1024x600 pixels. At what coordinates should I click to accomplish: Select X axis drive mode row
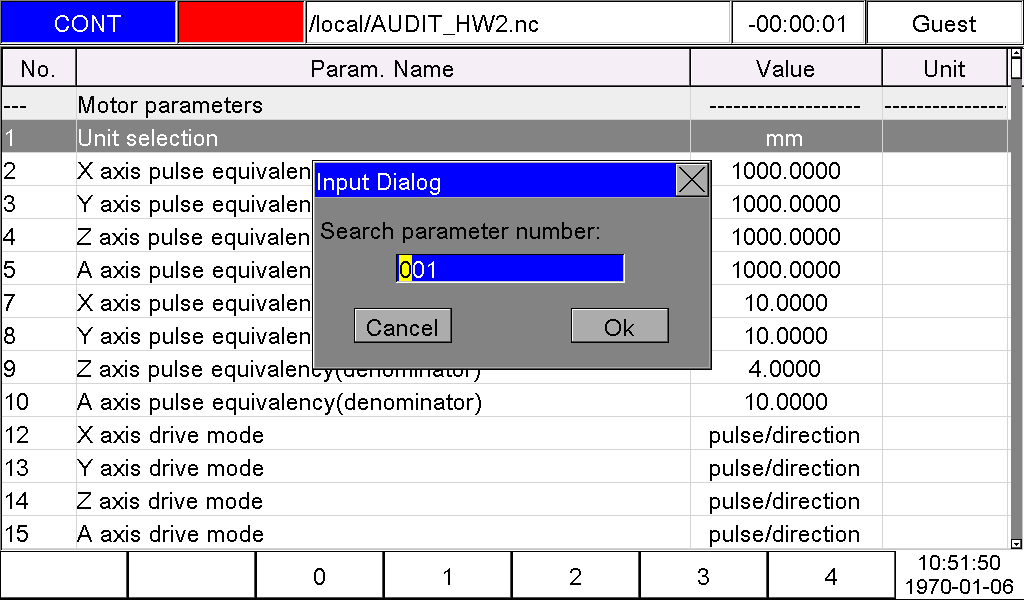tap(505, 435)
